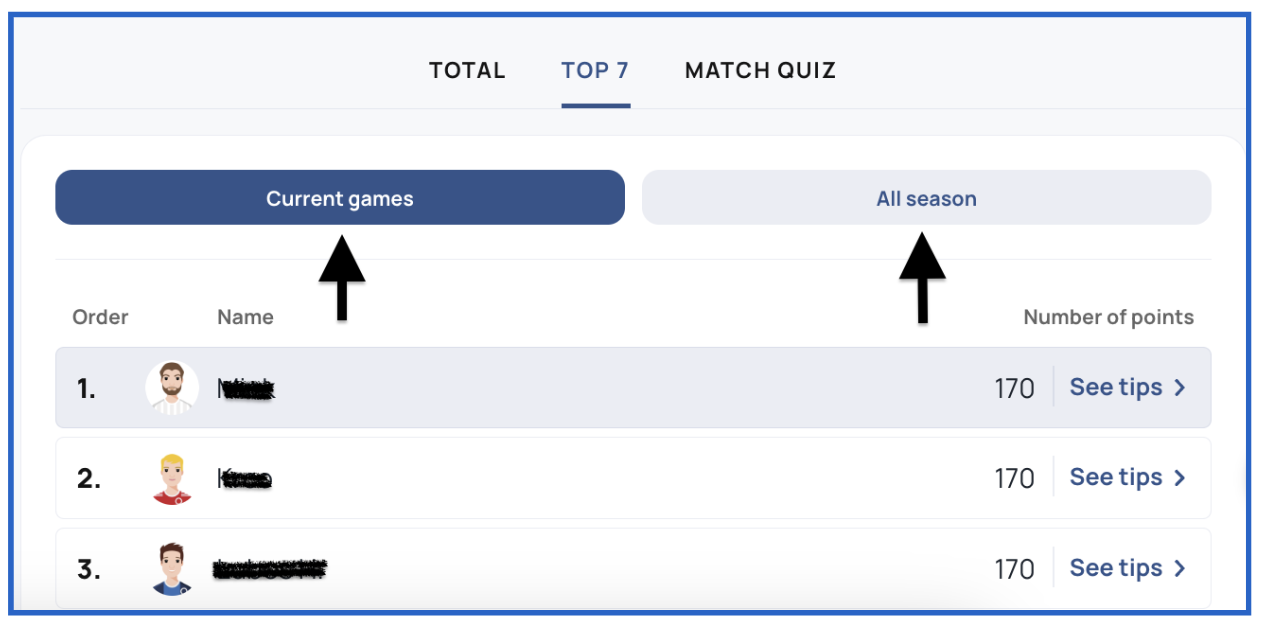
Task: Click the blond avatar of second-place player
Action: 172,478
